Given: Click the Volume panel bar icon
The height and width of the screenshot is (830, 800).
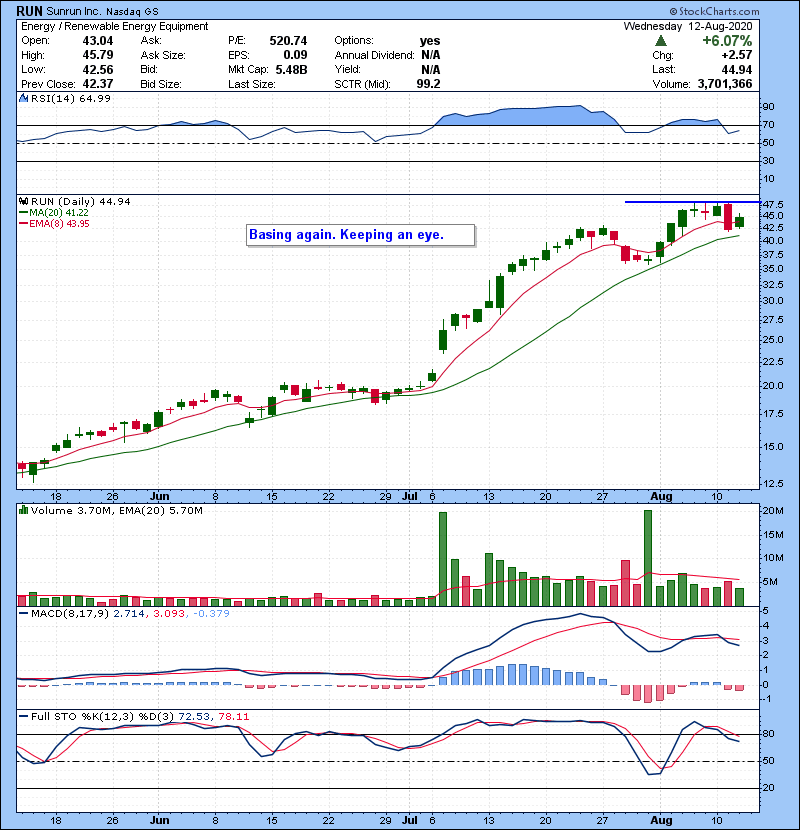Looking at the screenshot, I should pos(23,510).
